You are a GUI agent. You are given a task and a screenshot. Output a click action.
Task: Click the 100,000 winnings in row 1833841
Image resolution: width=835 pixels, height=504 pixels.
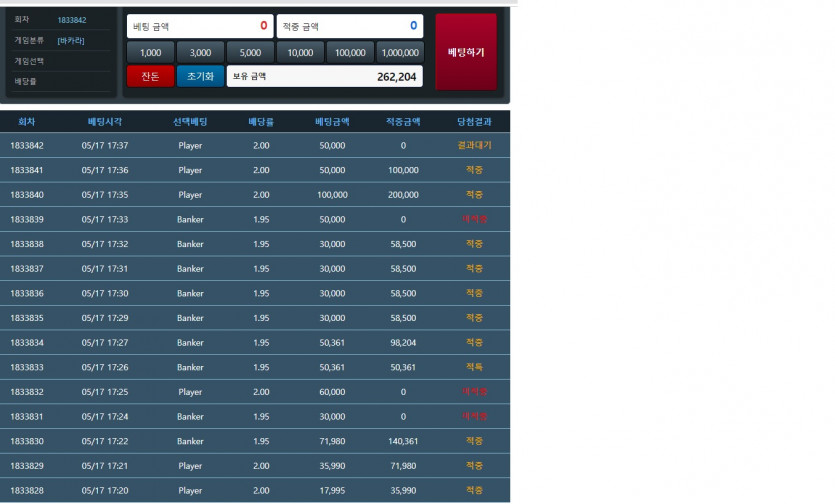(403, 170)
